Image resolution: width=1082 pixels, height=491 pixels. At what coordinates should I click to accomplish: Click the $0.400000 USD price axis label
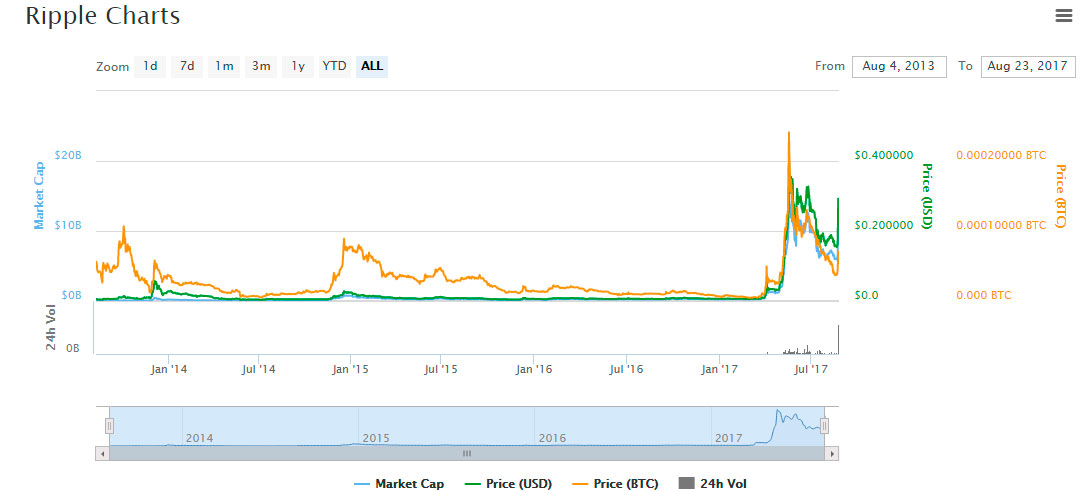coord(884,155)
